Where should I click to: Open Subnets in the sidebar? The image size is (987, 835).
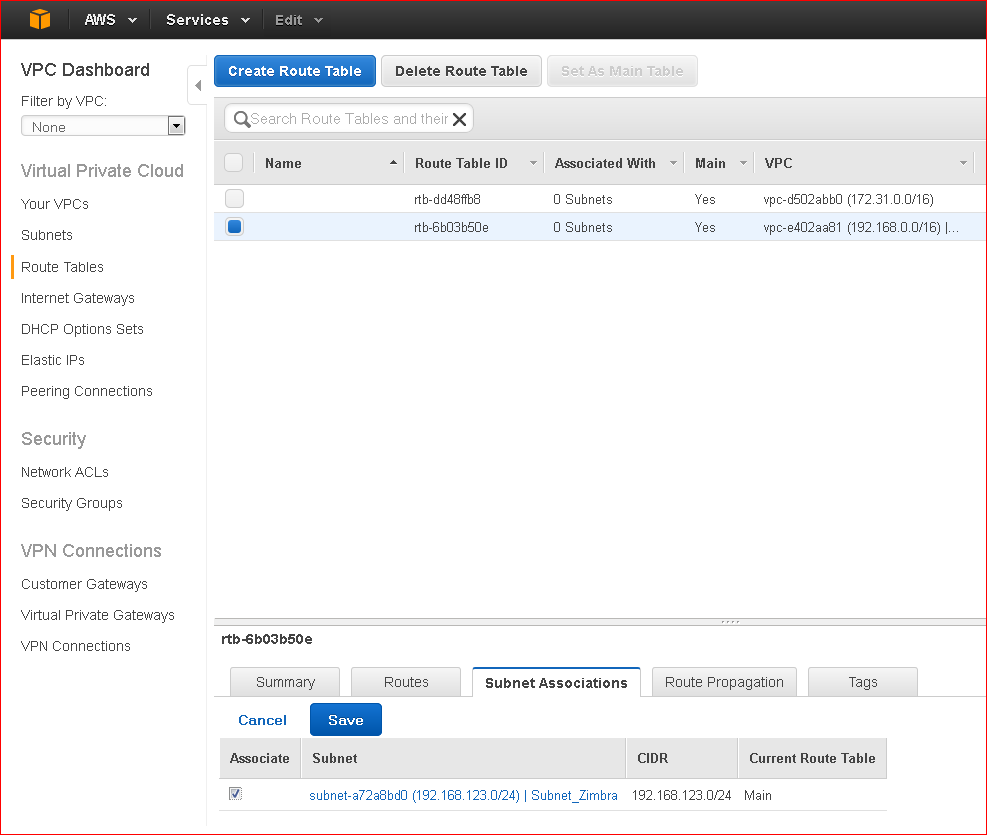coord(47,235)
